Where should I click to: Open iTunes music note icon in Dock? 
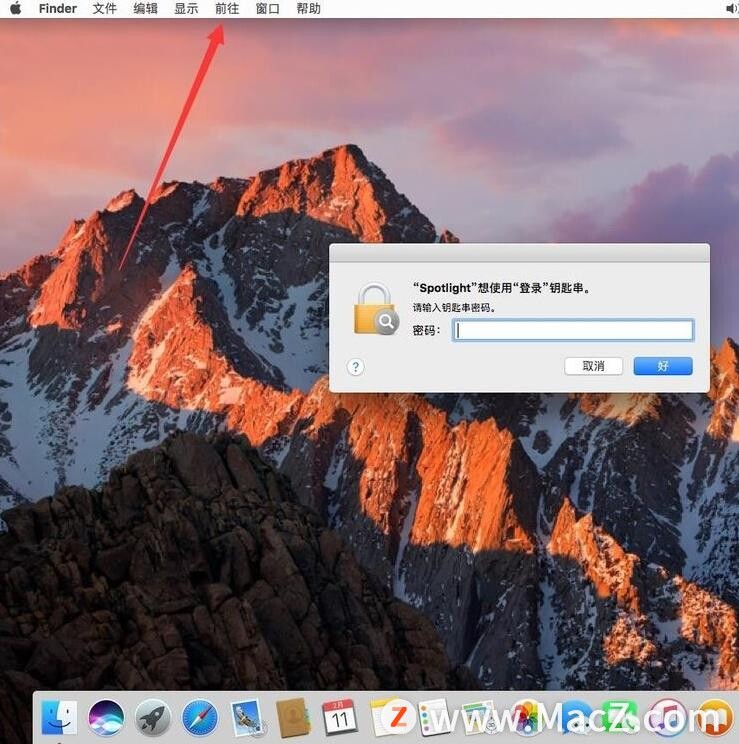pyautogui.click(x=667, y=717)
